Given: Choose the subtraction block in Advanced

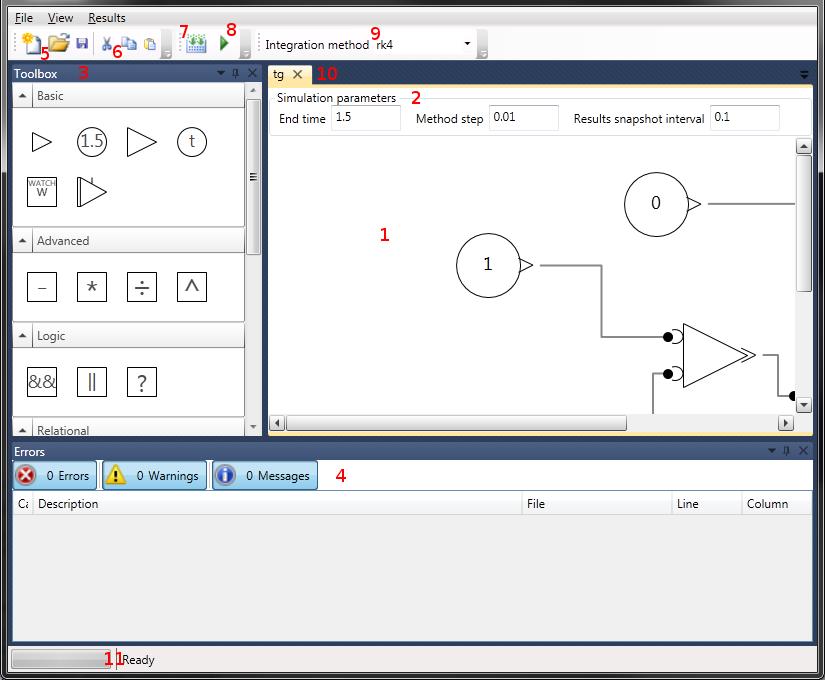Looking at the screenshot, I should [42, 287].
